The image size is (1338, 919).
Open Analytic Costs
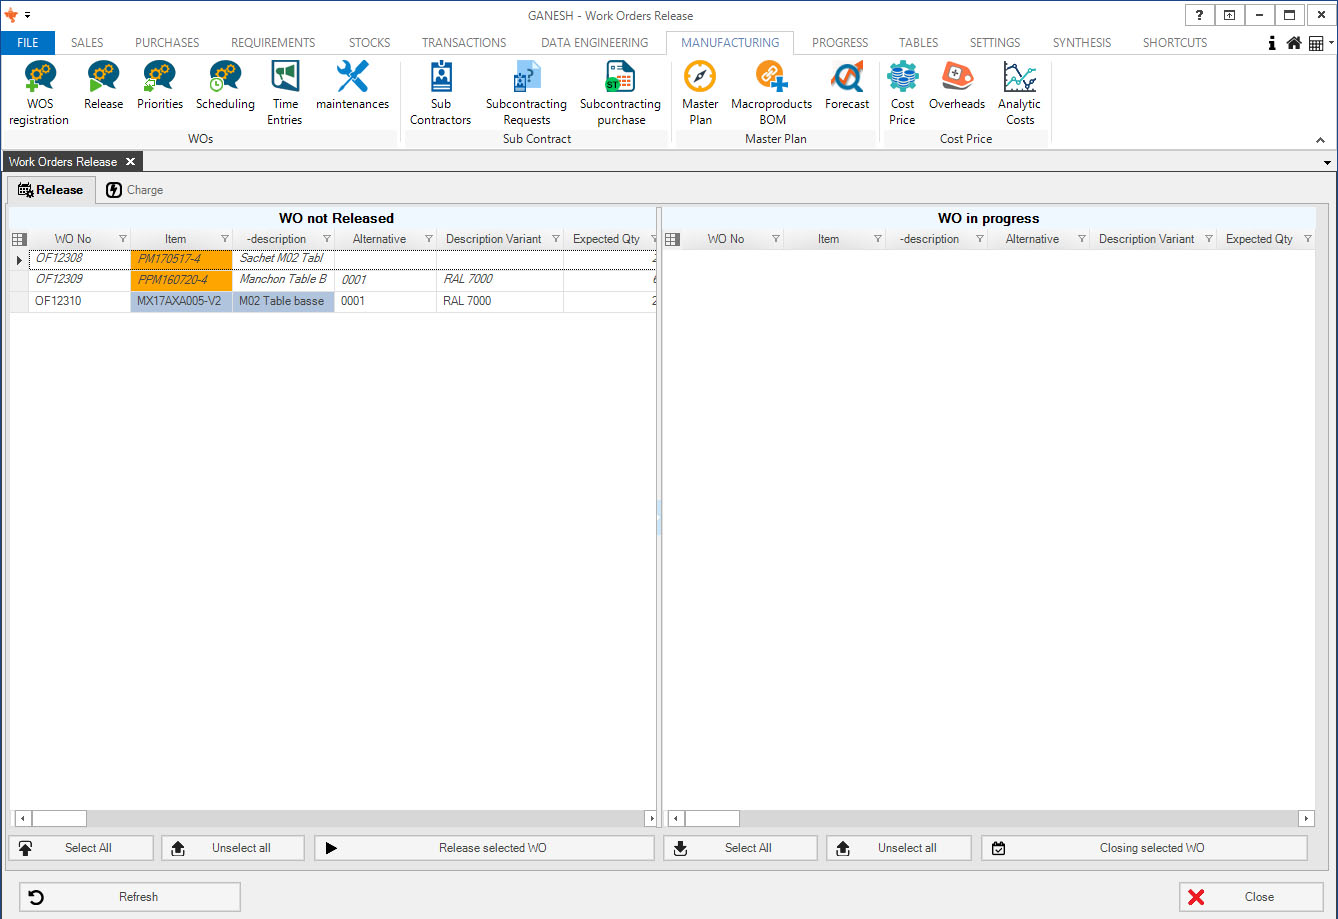[x=1019, y=92]
